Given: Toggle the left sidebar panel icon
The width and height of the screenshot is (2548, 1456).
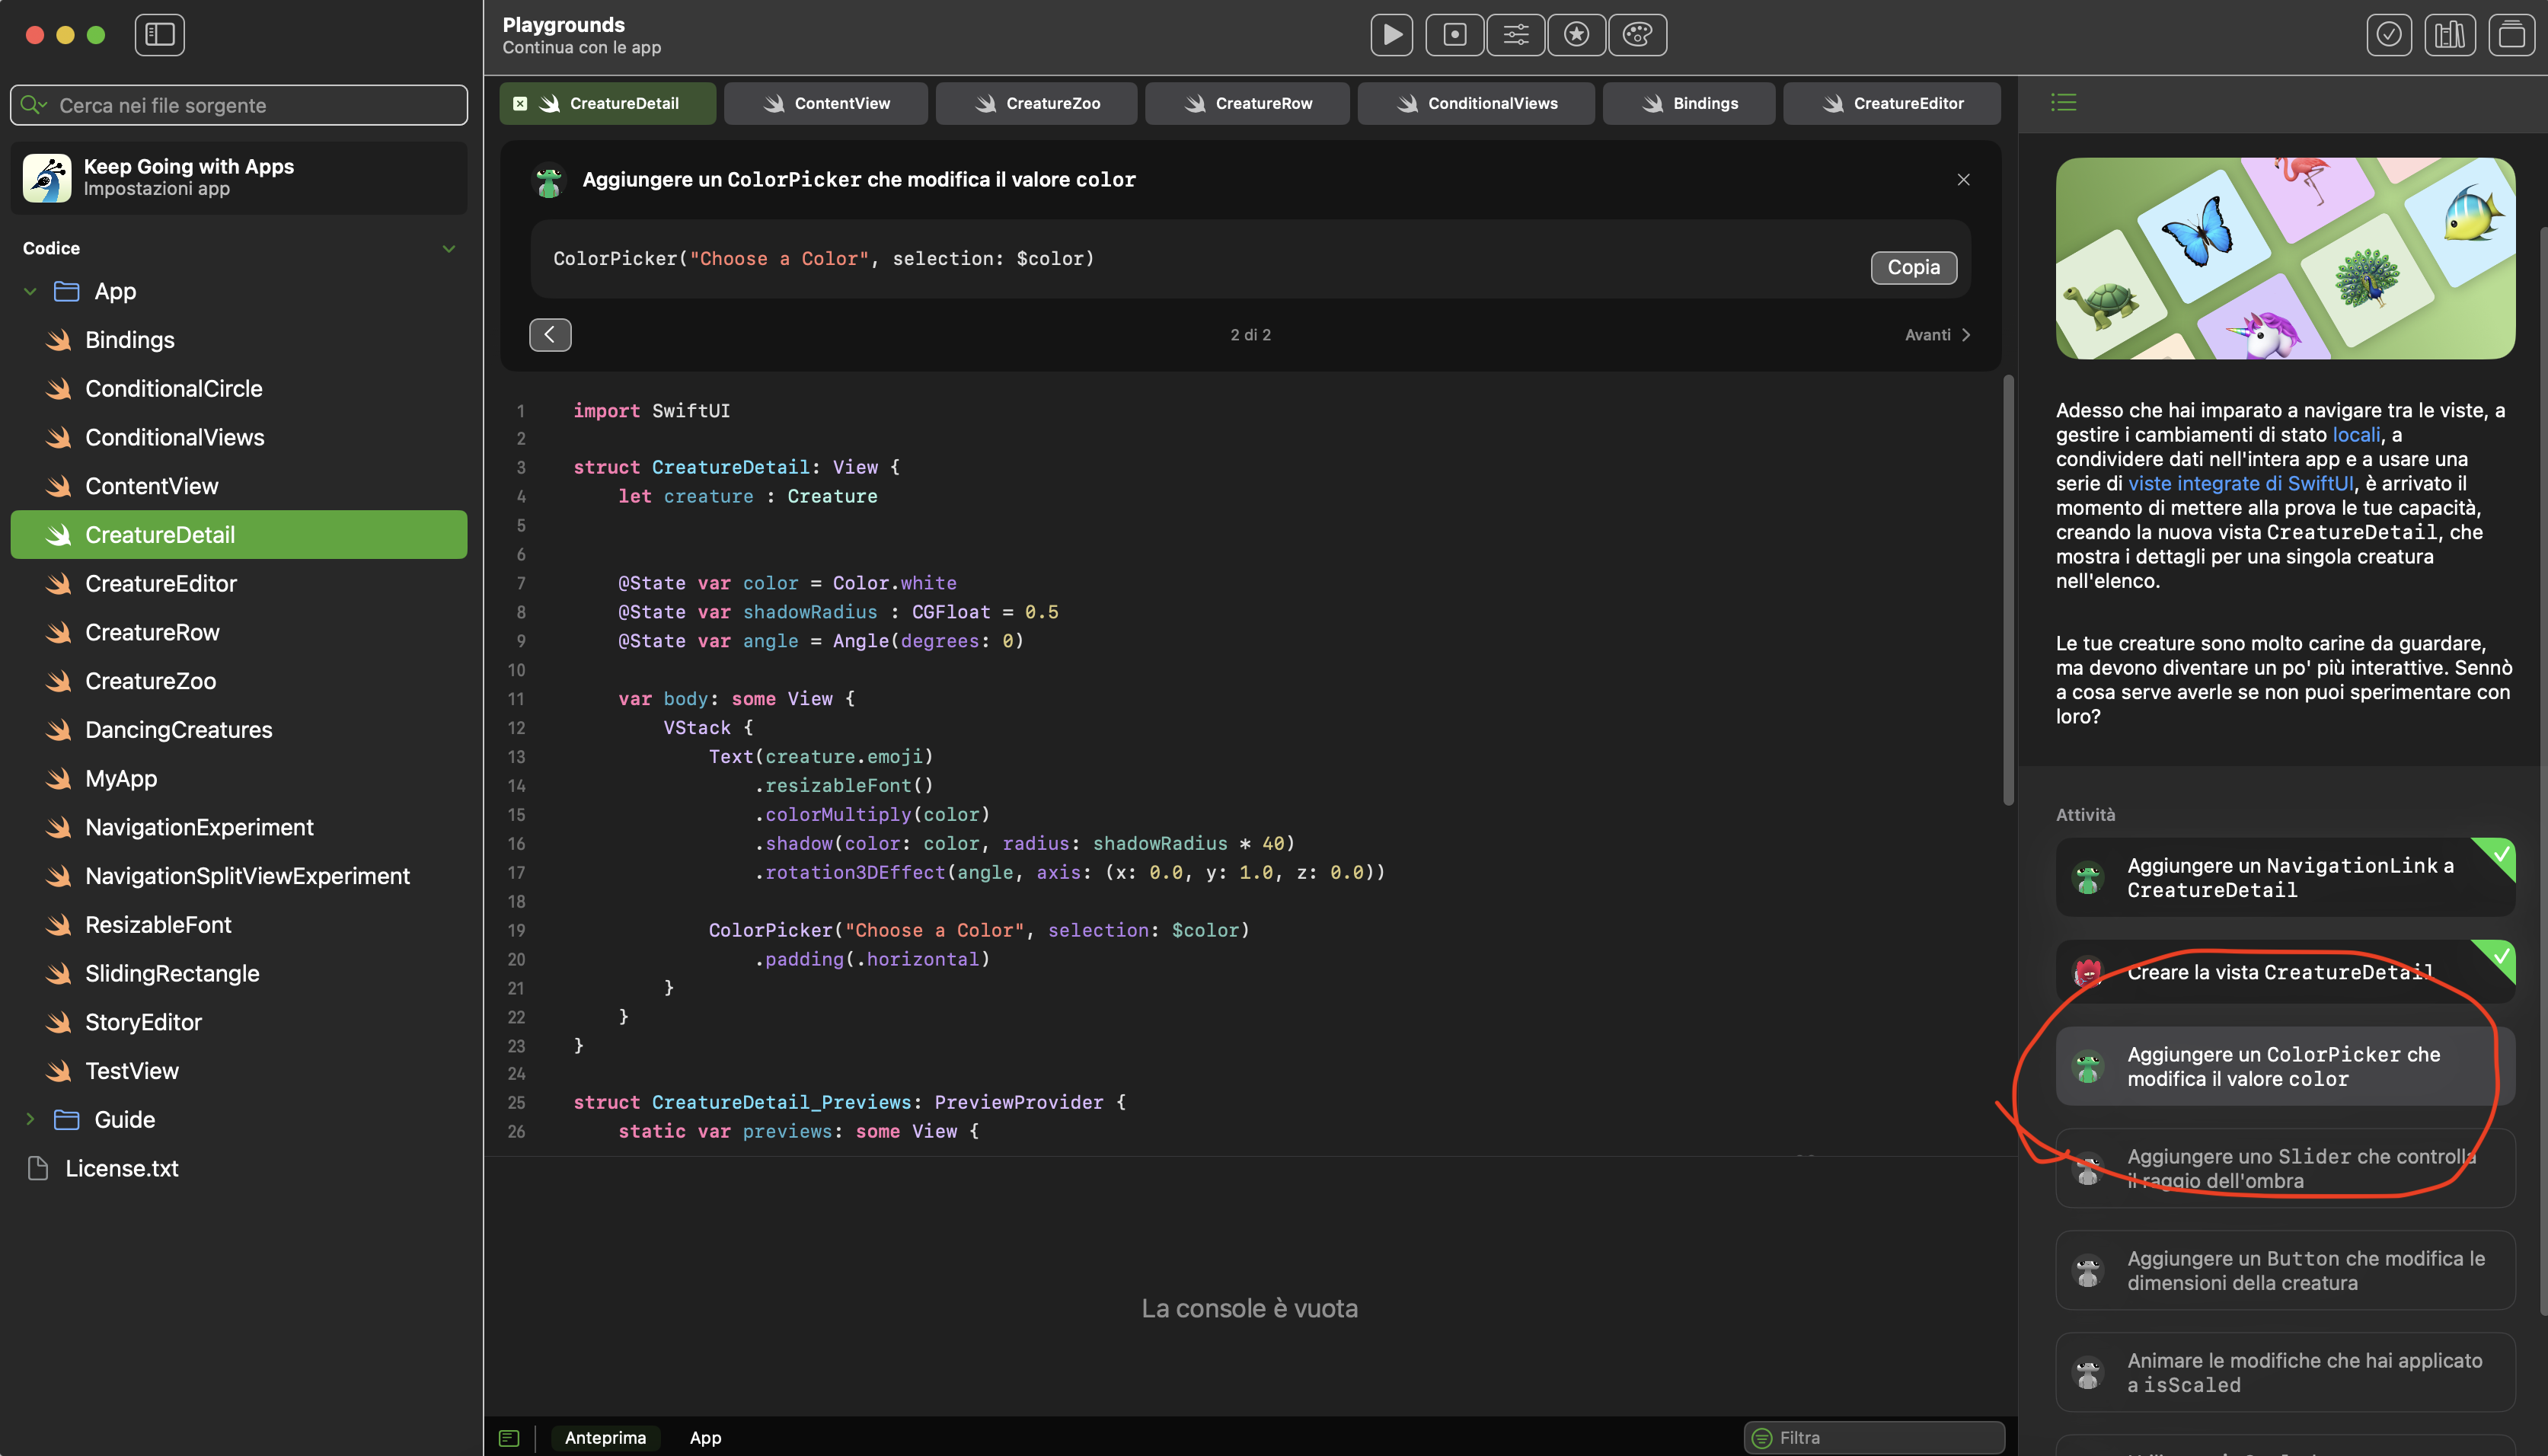Looking at the screenshot, I should coord(160,35).
